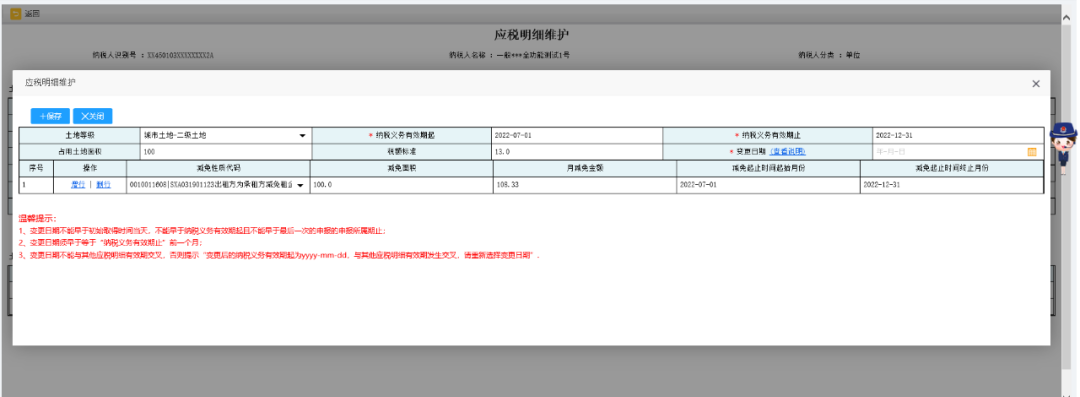Click the 保存 save button

pos(50,116)
